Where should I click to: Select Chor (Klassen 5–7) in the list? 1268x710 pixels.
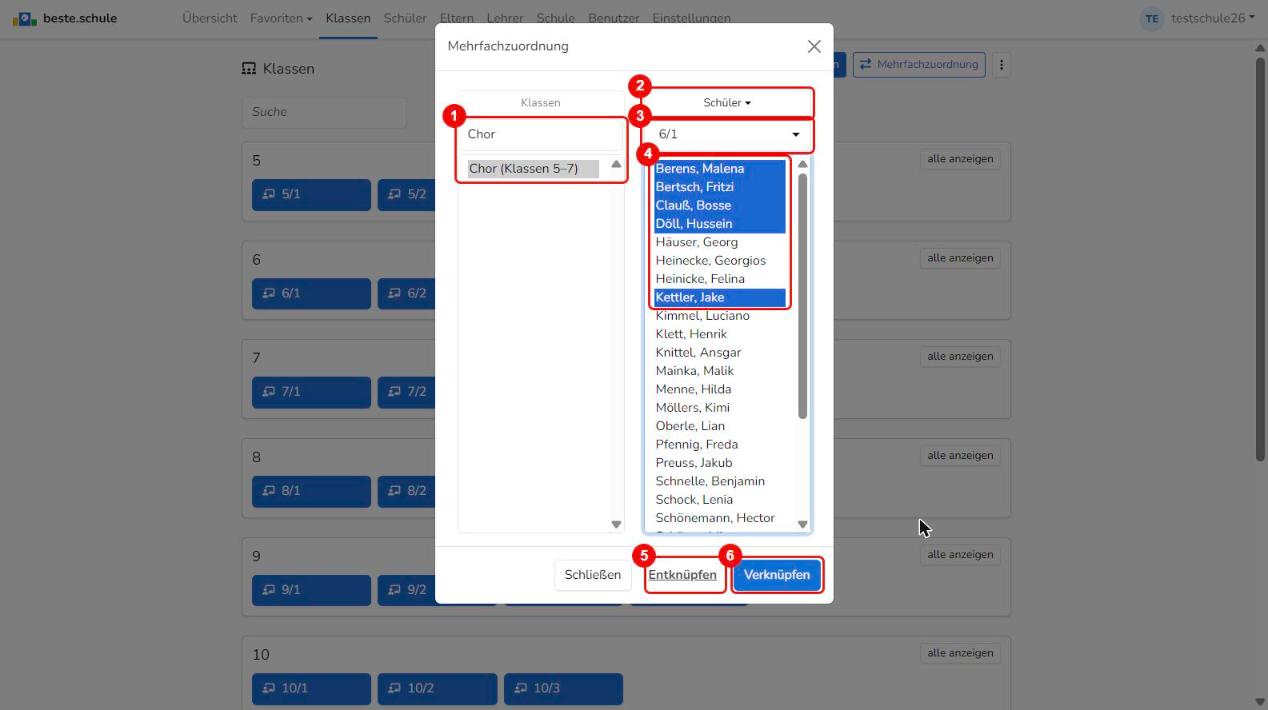[533, 169]
